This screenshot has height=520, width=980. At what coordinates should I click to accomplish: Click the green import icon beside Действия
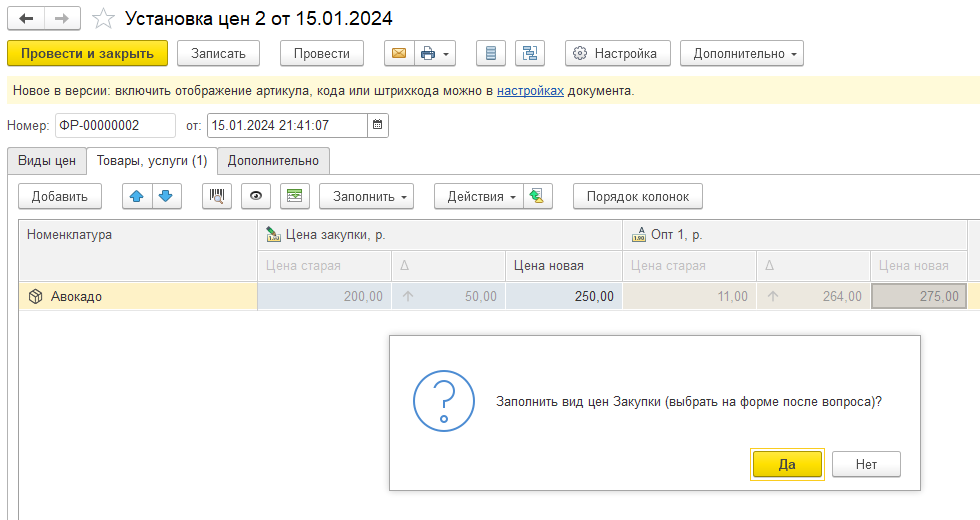pyautogui.click(x=538, y=196)
